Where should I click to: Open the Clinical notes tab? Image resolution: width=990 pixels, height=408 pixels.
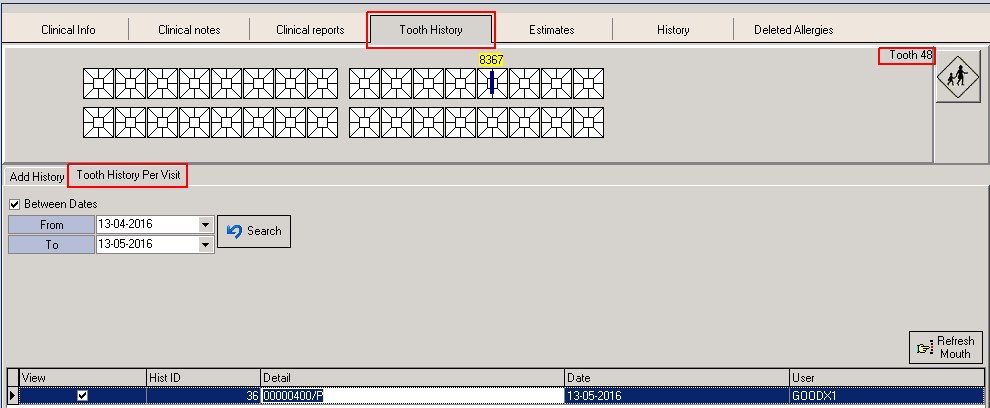pos(189,30)
